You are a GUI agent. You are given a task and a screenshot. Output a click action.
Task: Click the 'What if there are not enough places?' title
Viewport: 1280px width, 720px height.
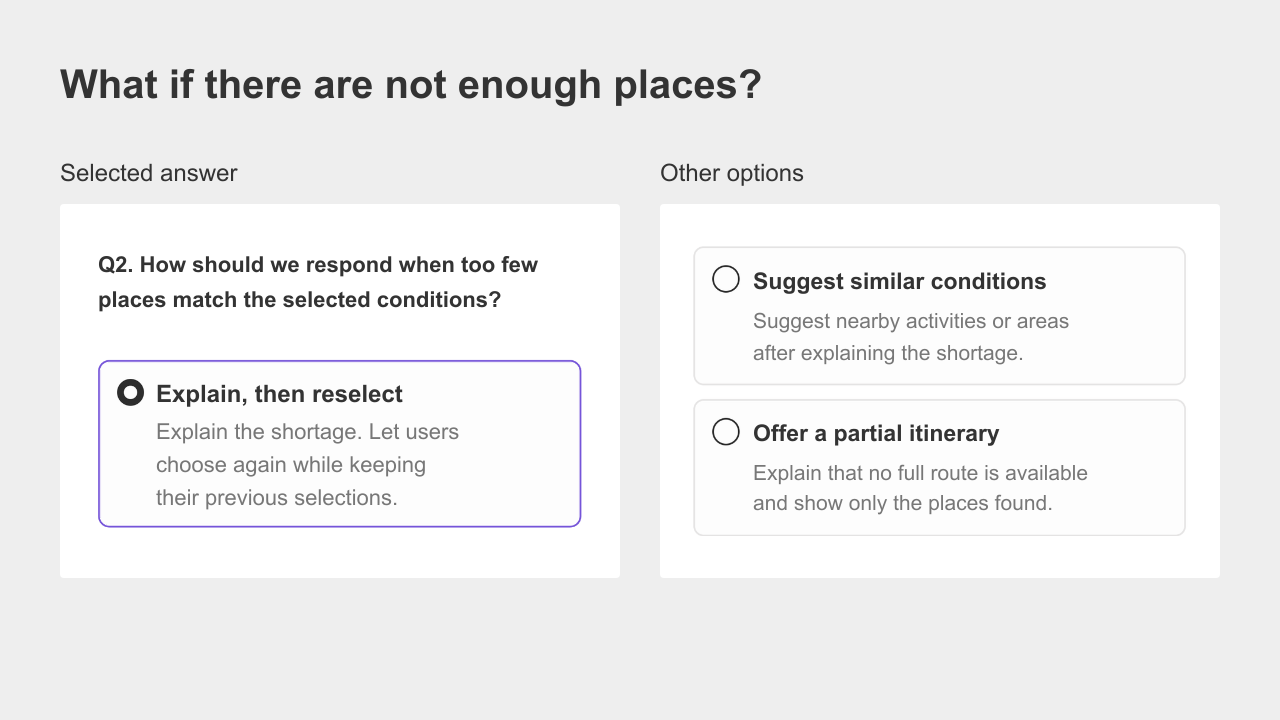pos(411,85)
